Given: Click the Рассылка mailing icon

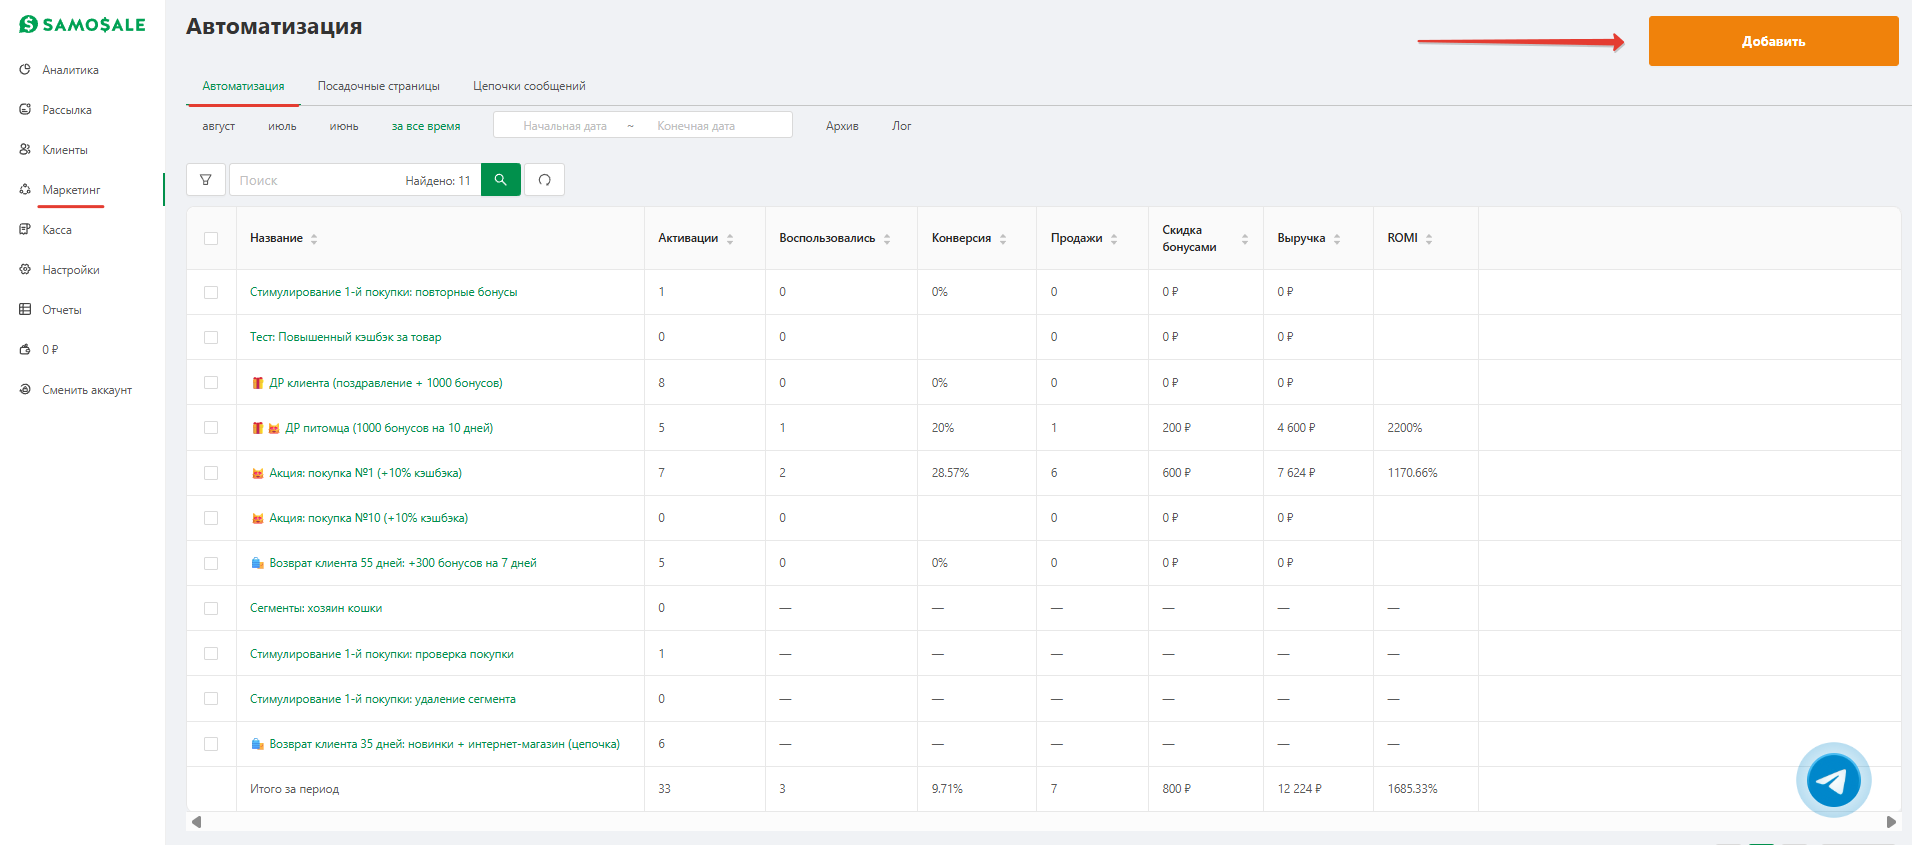Looking at the screenshot, I should tap(25, 110).
